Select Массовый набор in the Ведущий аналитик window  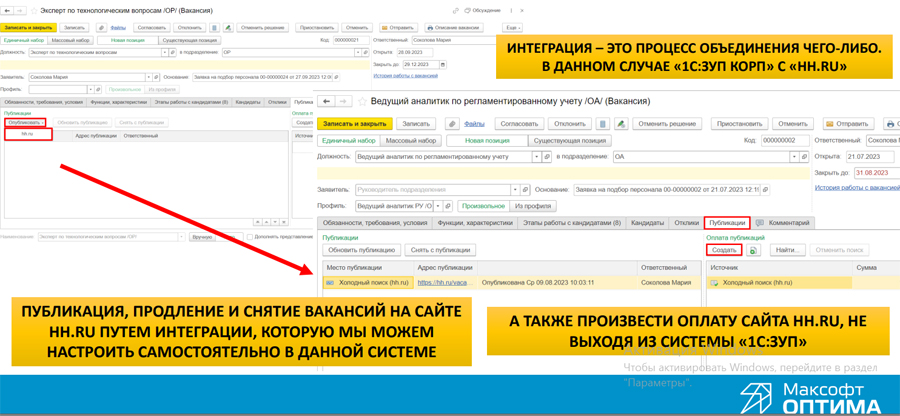point(410,141)
